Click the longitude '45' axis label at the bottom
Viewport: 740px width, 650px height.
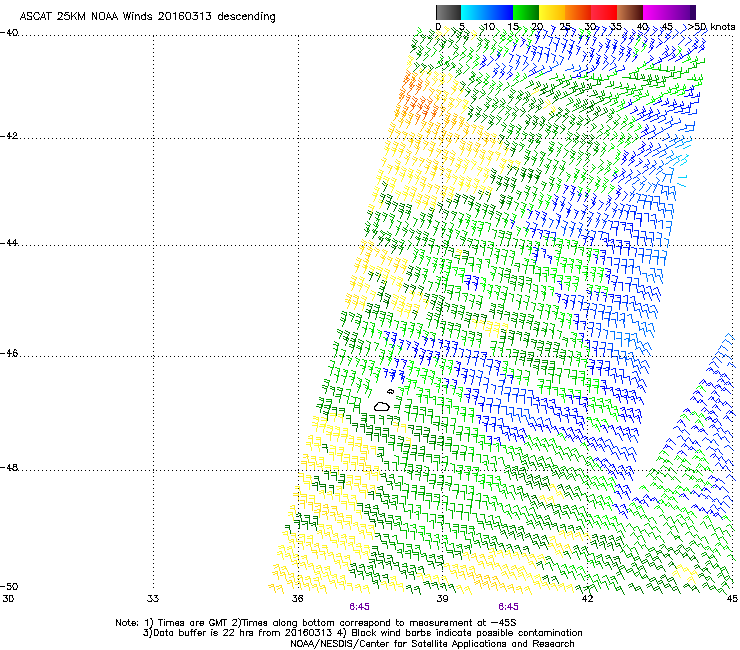tap(732, 599)
